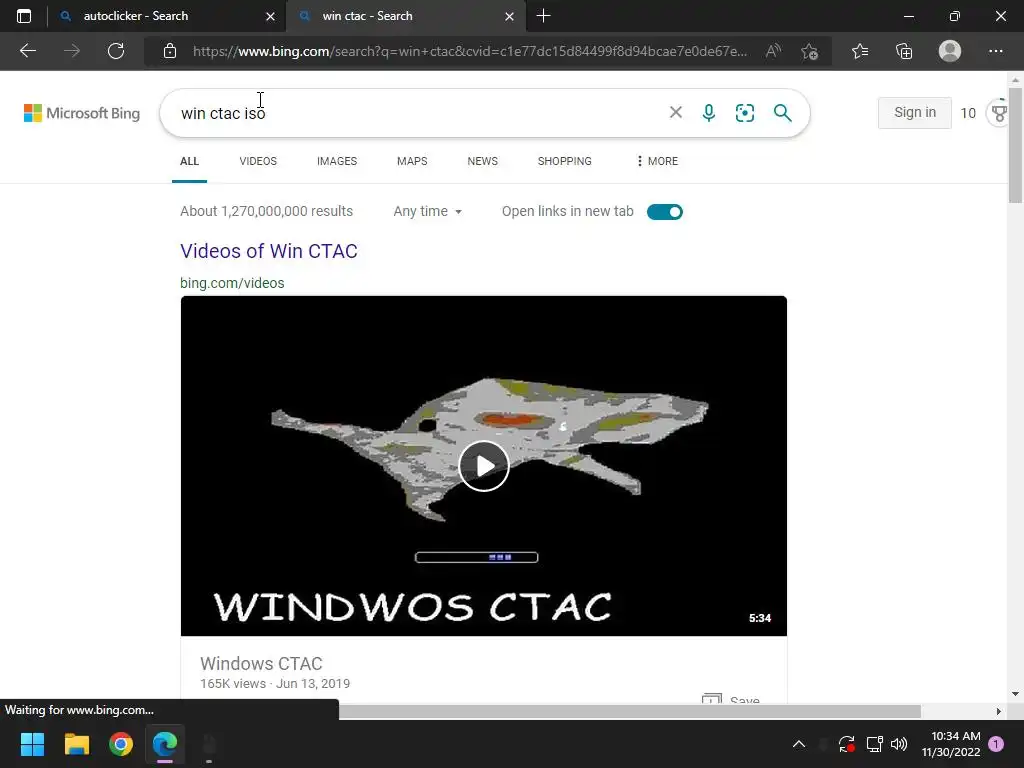1024x768 pixels.
Task: Switch to SHOPPING results tab
Action: click(x=565, y=161)
